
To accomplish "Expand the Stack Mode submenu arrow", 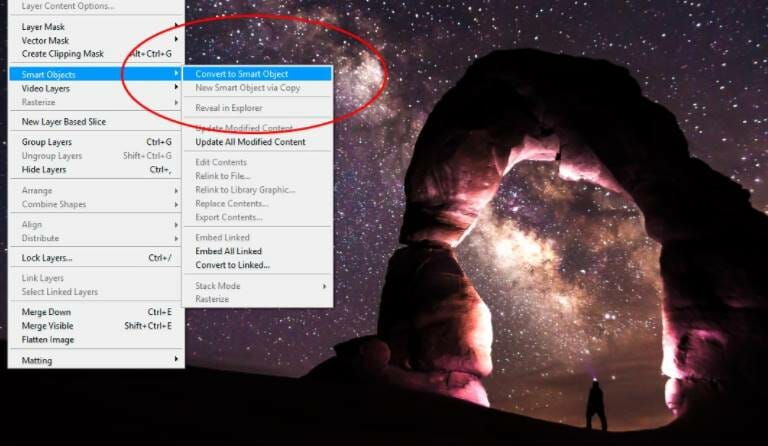I will pos(324,286).
